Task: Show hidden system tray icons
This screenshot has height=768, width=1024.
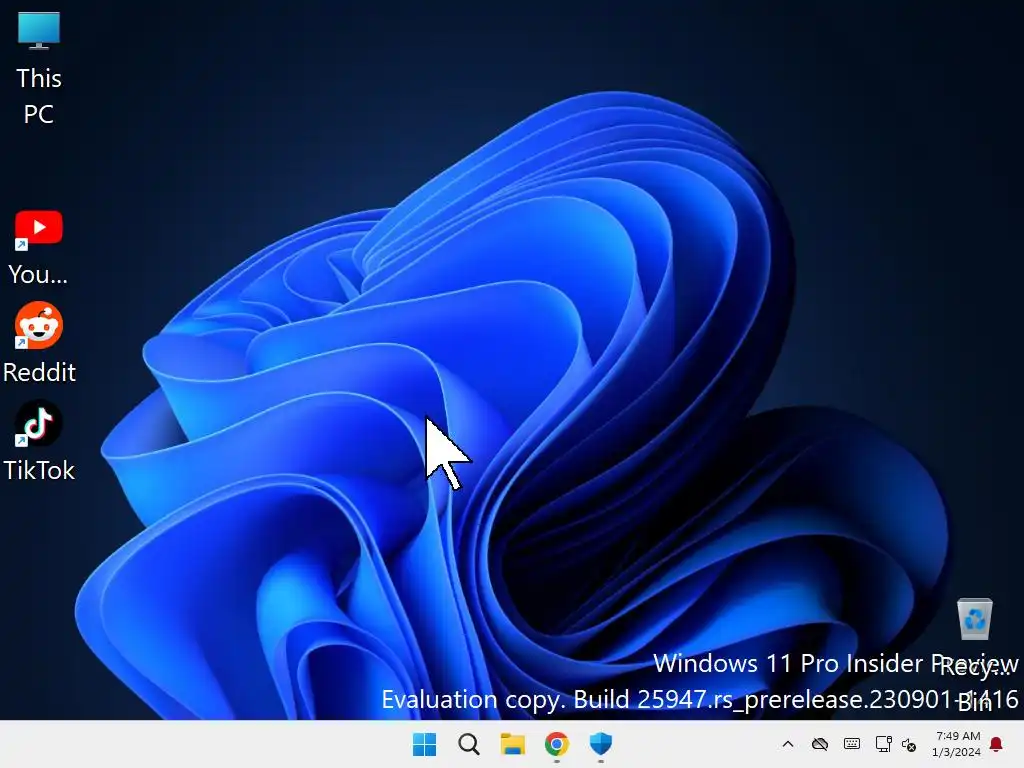Action: click(788, 744)
